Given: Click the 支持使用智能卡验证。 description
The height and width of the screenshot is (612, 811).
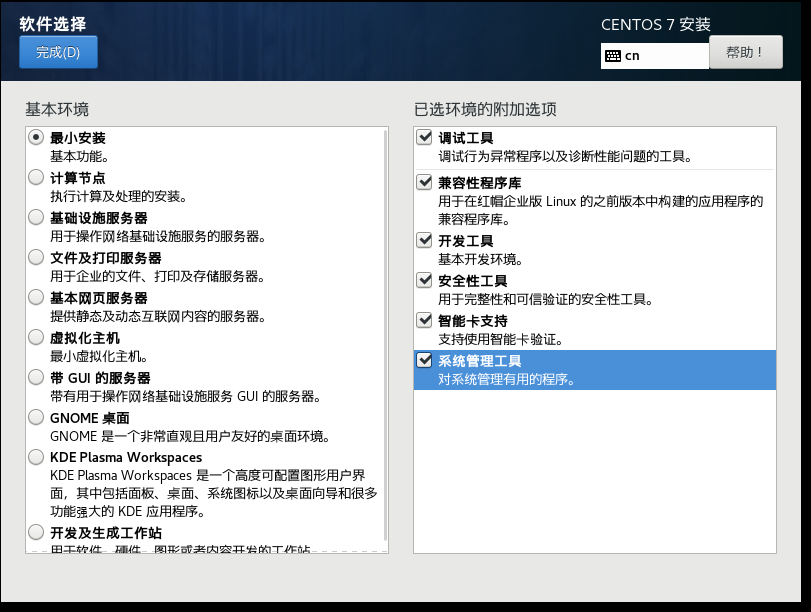Looking at the screenshot, I should pyautogui.click(x=501, y=339).
